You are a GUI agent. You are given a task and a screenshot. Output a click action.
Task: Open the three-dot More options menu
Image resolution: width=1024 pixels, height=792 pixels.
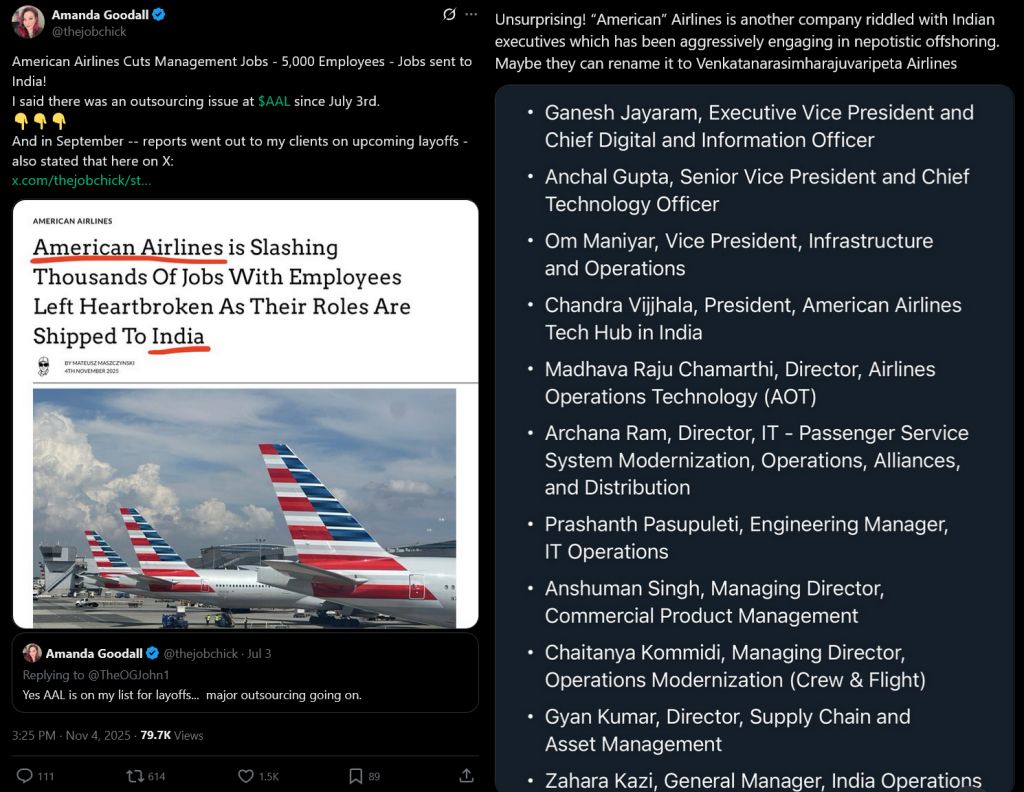472,15
